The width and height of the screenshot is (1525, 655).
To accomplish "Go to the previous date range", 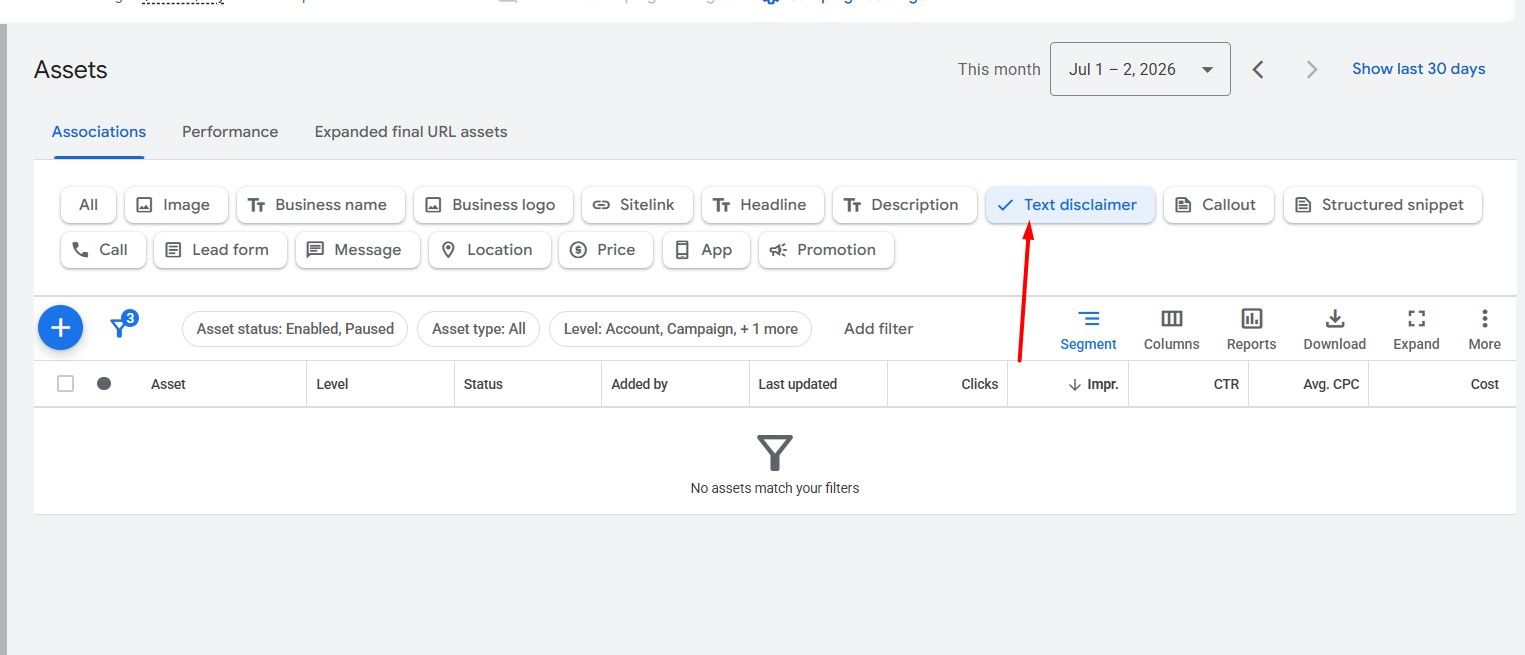I will click(1258, 69).
